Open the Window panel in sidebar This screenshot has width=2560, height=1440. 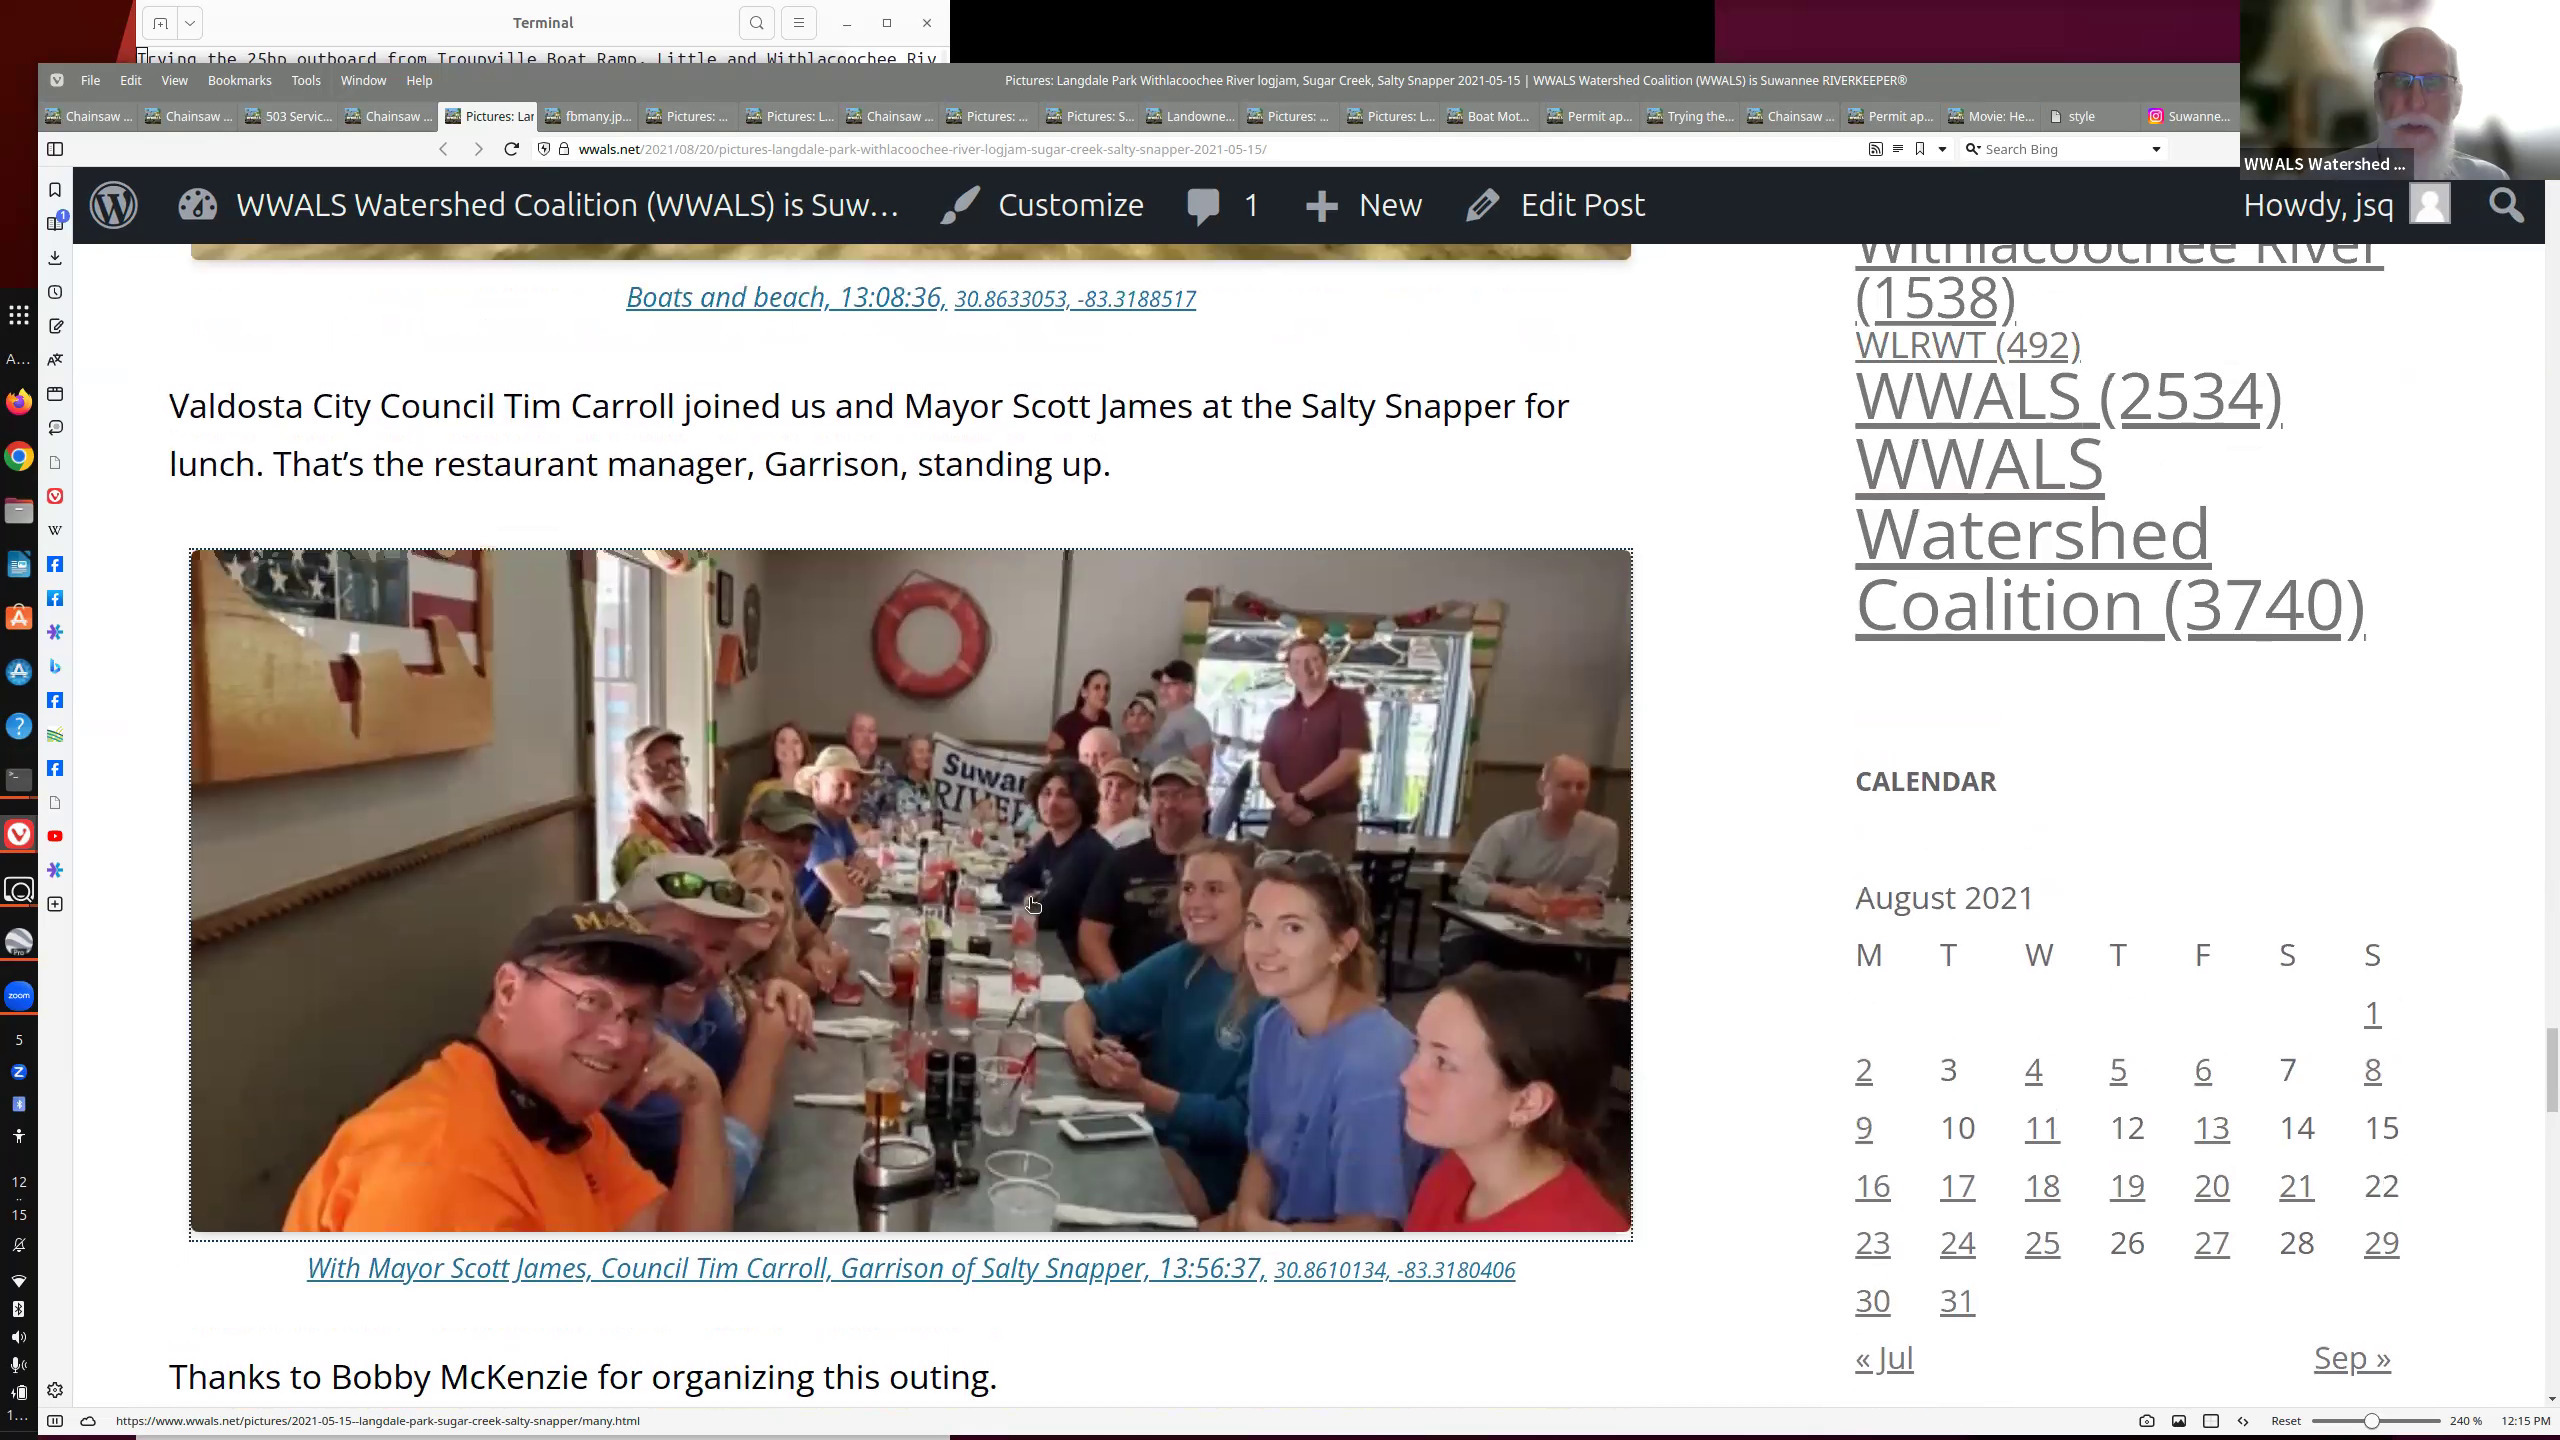pyautogui.click(x=55, y=394)
